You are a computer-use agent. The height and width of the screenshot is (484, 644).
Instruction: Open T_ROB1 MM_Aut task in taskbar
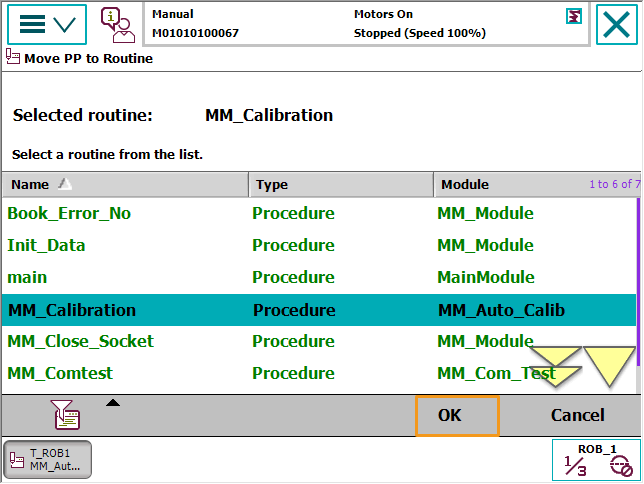coord(48,460)
